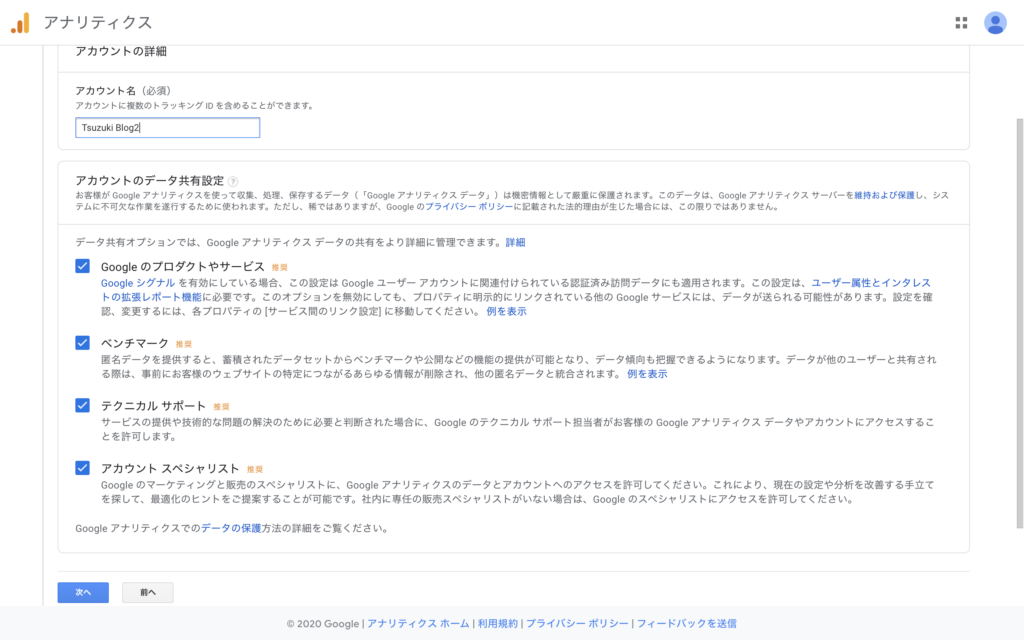The width and height of the screenshot is (1024, 640).
Task: Click the help icon beside アカウントのデータ共有設定
Action: coord(233,182)
